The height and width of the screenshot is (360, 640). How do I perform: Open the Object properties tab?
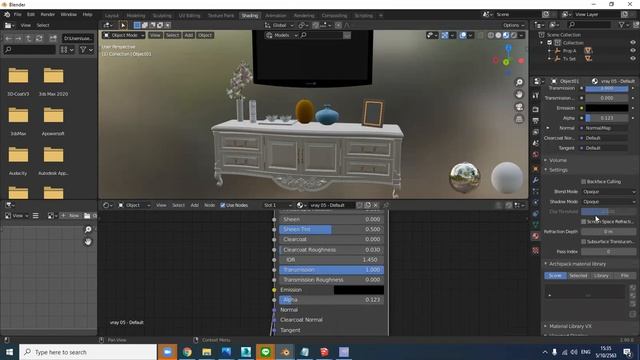click(536, 169)
